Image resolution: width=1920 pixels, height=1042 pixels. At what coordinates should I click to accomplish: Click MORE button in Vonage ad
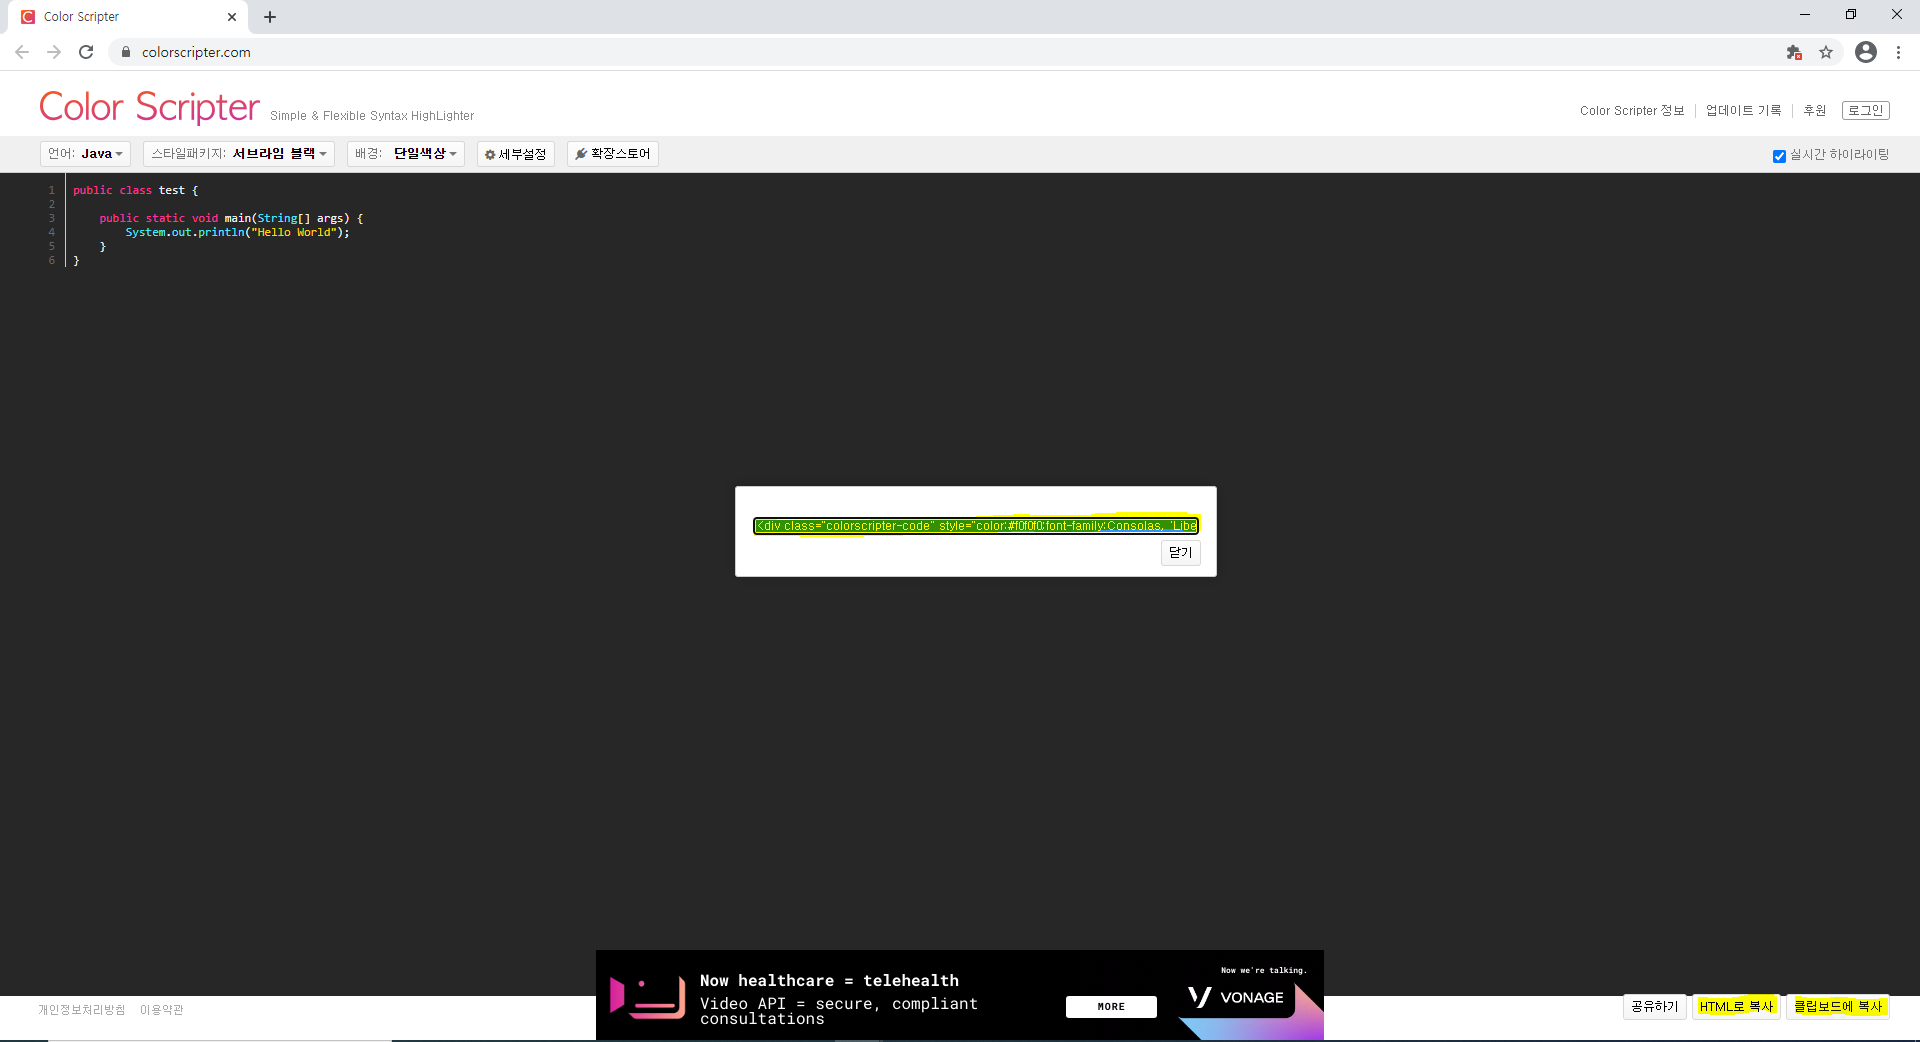pyautogui.click(x=1111, y=1007)
